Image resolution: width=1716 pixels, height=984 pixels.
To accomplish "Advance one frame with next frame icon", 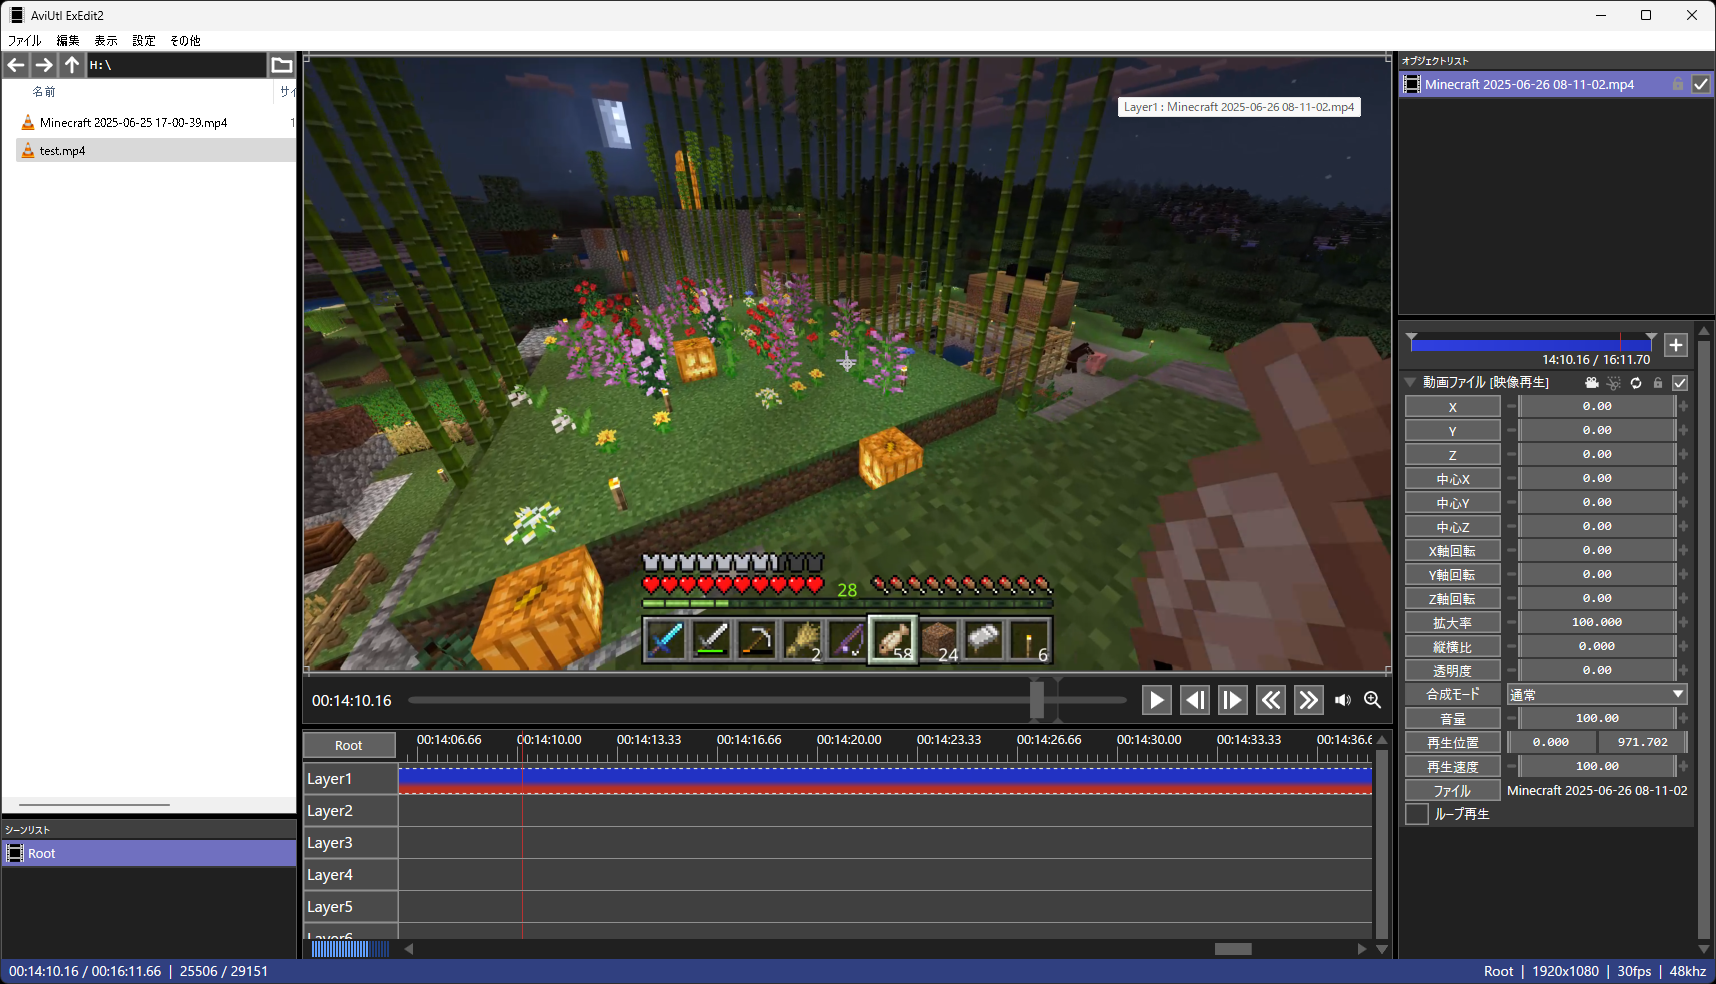I will click(1232, 700).
